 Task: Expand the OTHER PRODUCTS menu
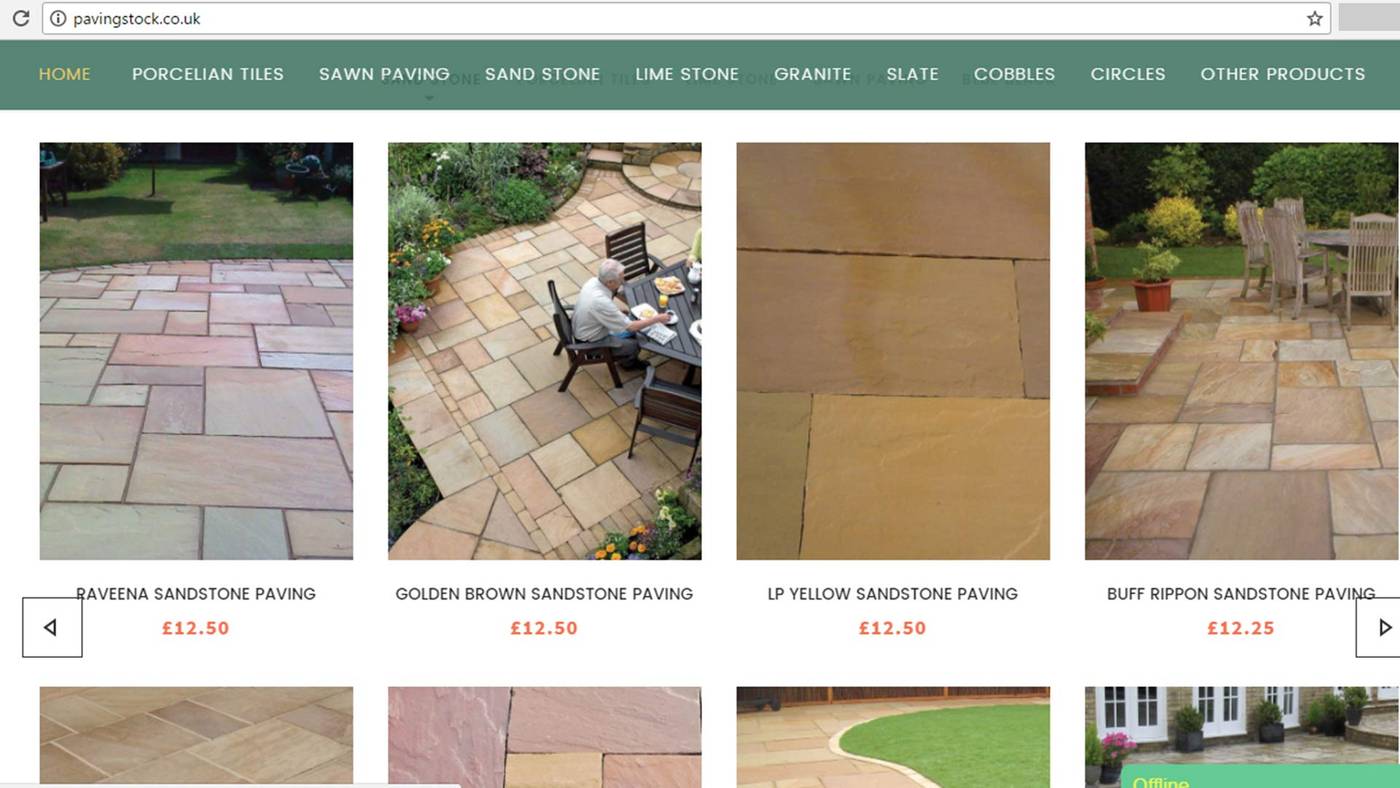[1282, 74]
